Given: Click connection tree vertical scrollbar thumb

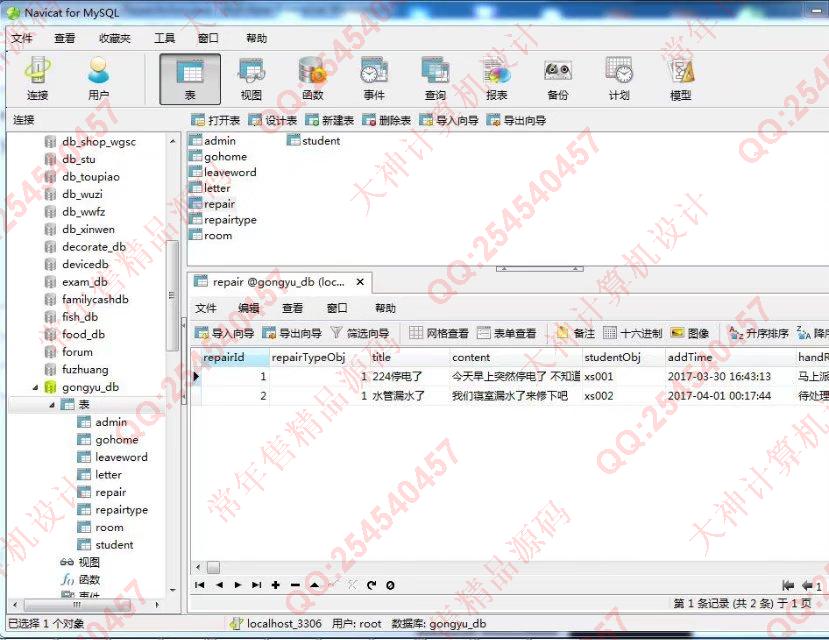Looking at the screenshot, I should [x=172, y=295].
